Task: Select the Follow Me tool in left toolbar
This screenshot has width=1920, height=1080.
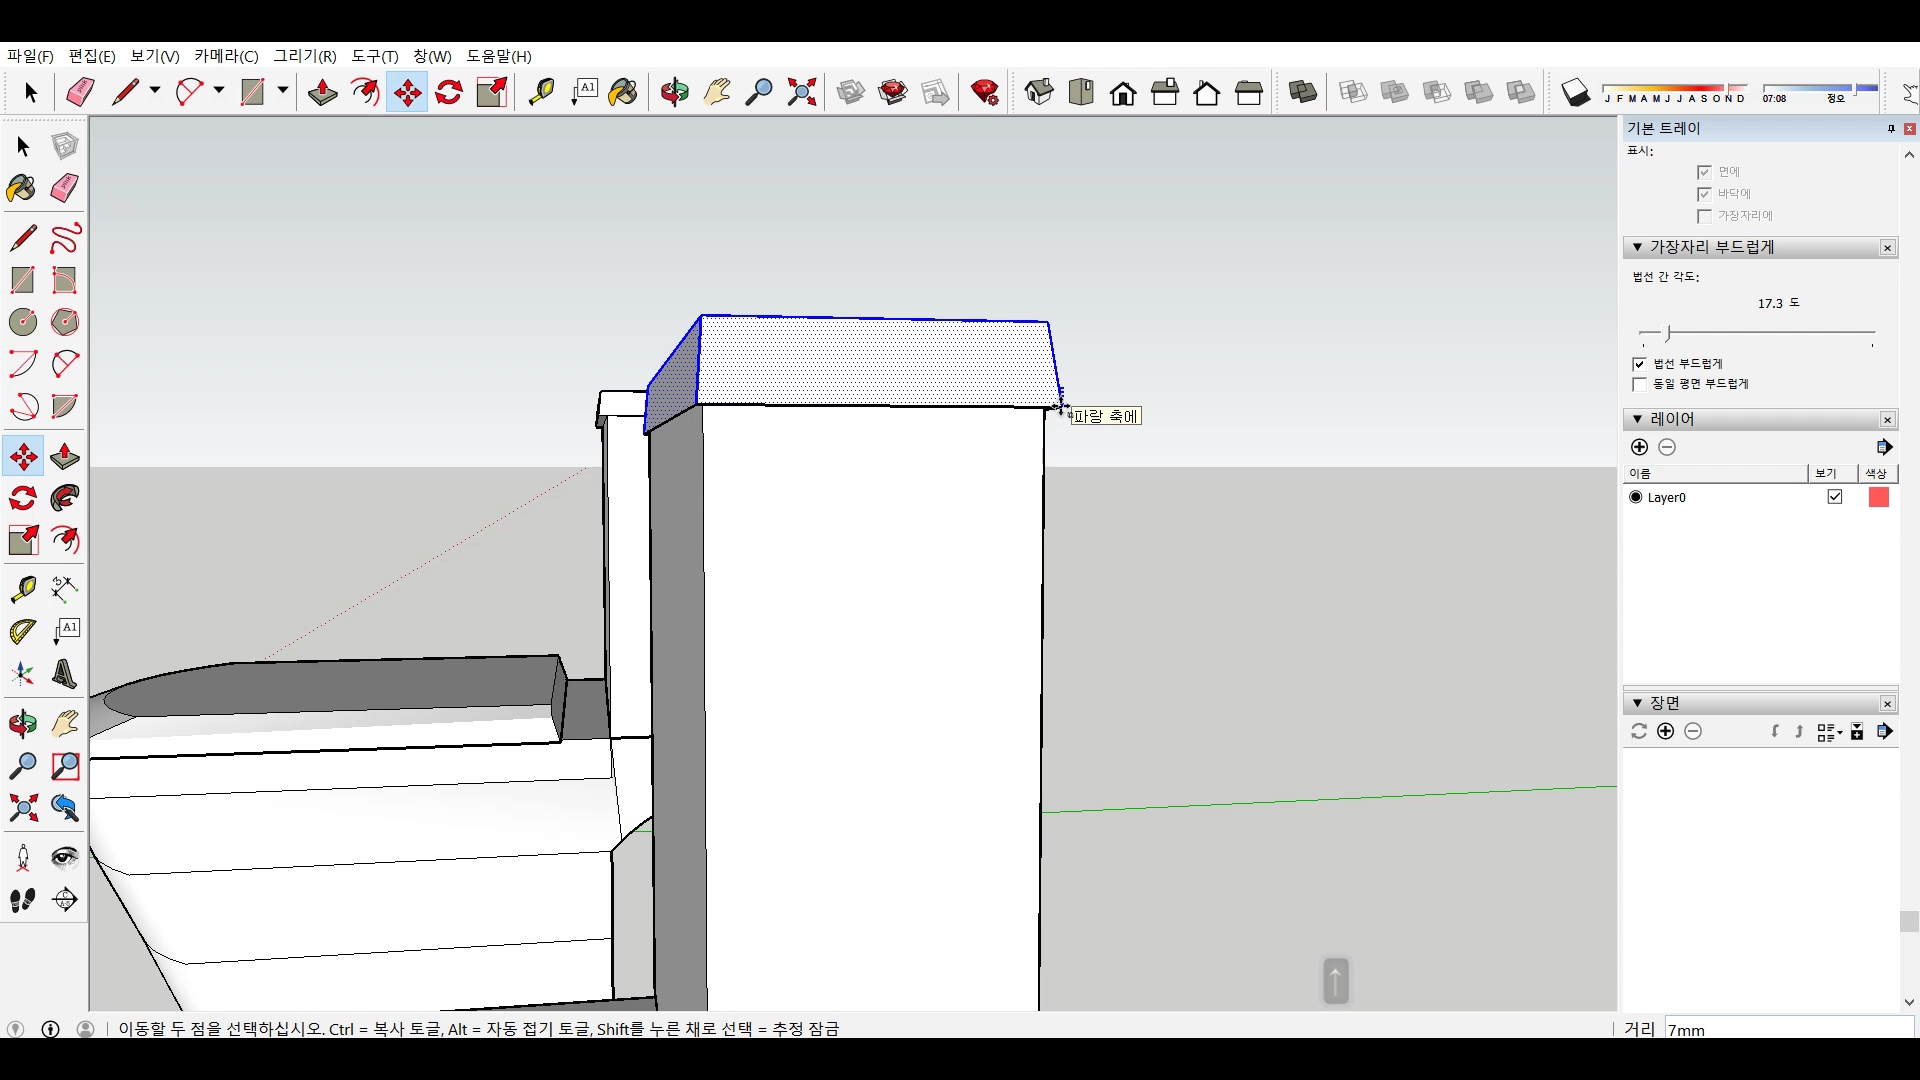Action: [65, 499]
